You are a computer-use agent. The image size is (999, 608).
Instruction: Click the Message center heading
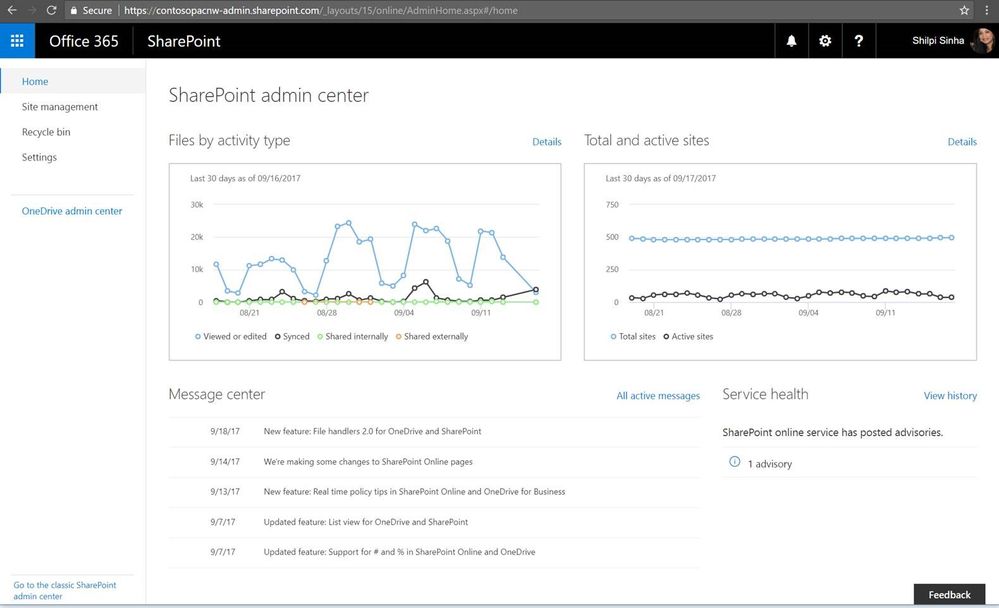pos(217,394)
